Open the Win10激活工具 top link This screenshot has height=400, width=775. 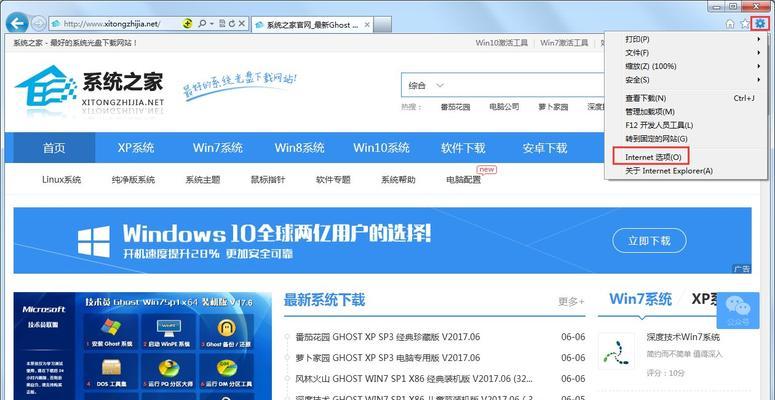click(x=502, y=43)
